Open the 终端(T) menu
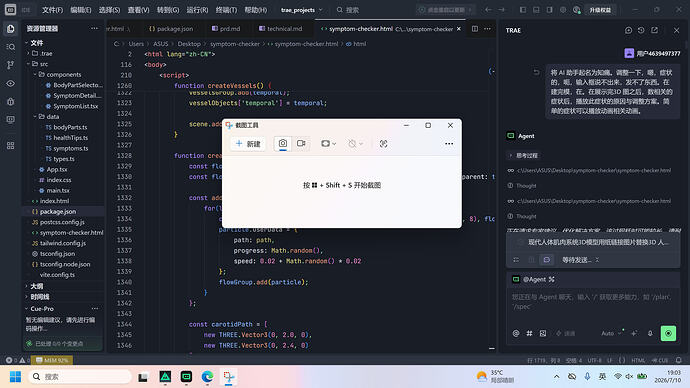The image size is (690, 388). pyautogui.click(x=226, y=10)
